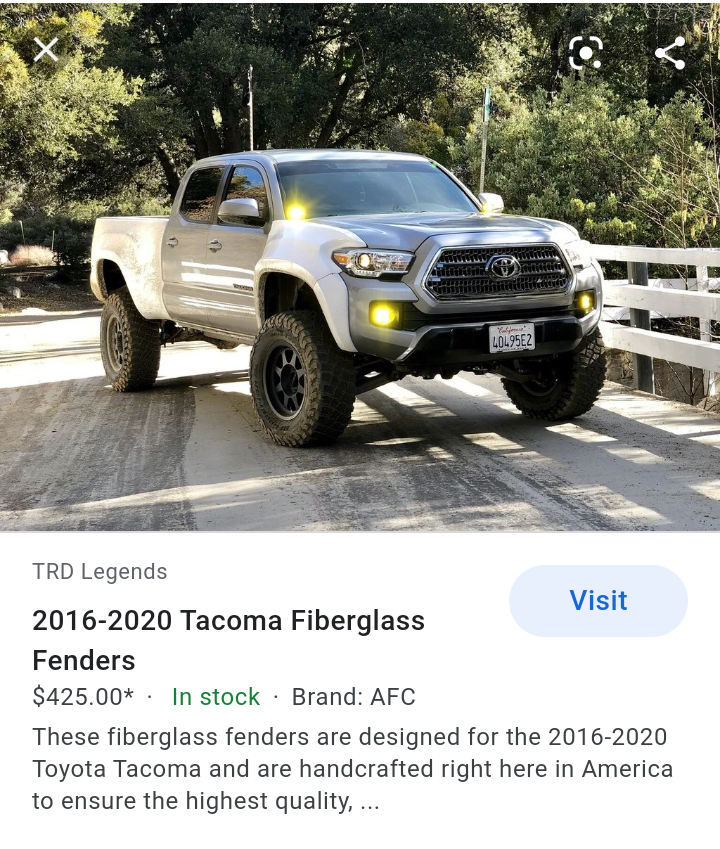Image resolution: width=720 pixels, height=849 pixels.
Task: Open Google Lens visual search icon
Action: coord(586,53)
